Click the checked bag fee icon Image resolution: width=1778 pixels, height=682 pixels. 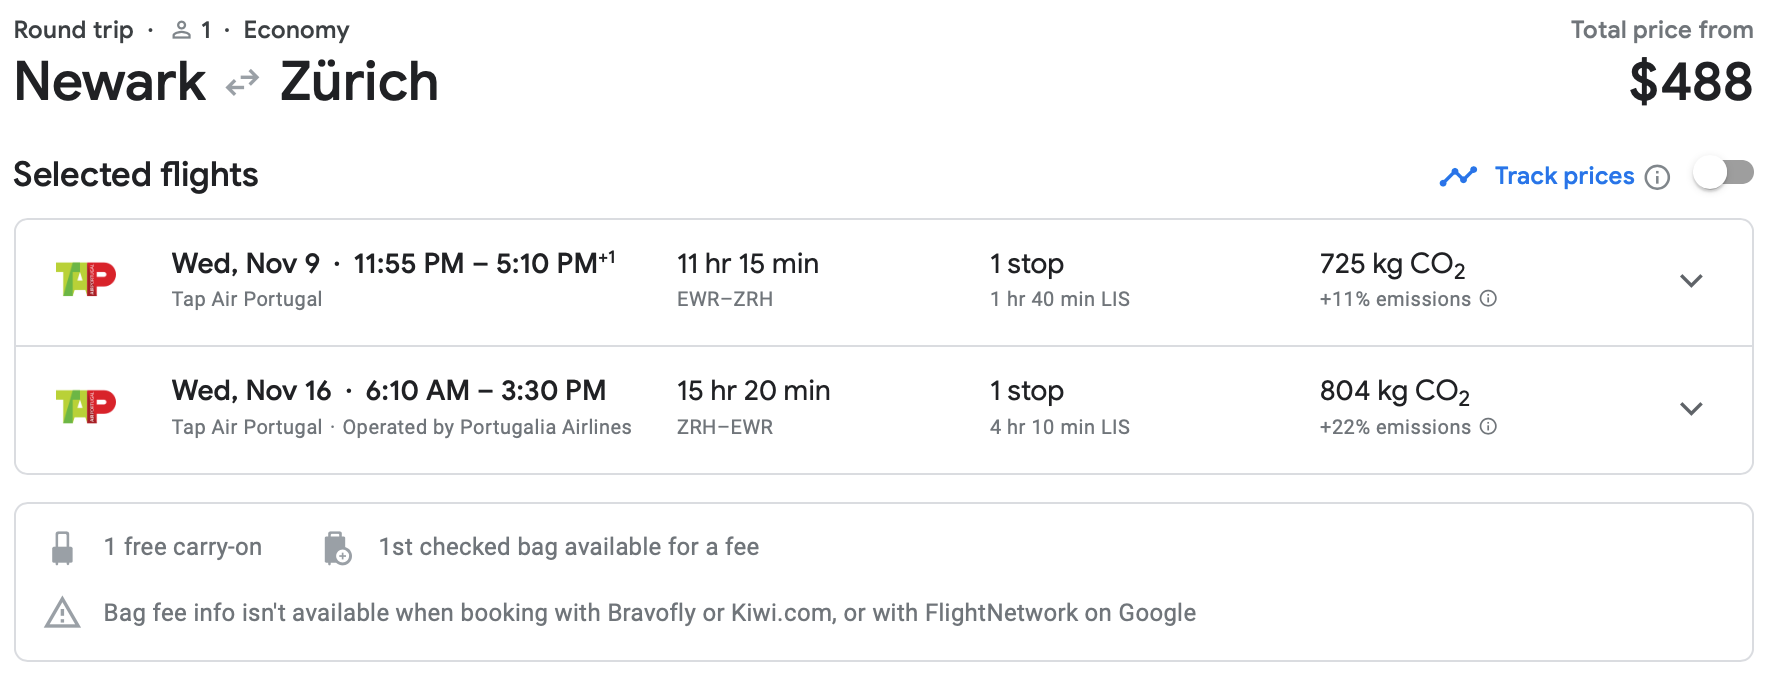337,548
